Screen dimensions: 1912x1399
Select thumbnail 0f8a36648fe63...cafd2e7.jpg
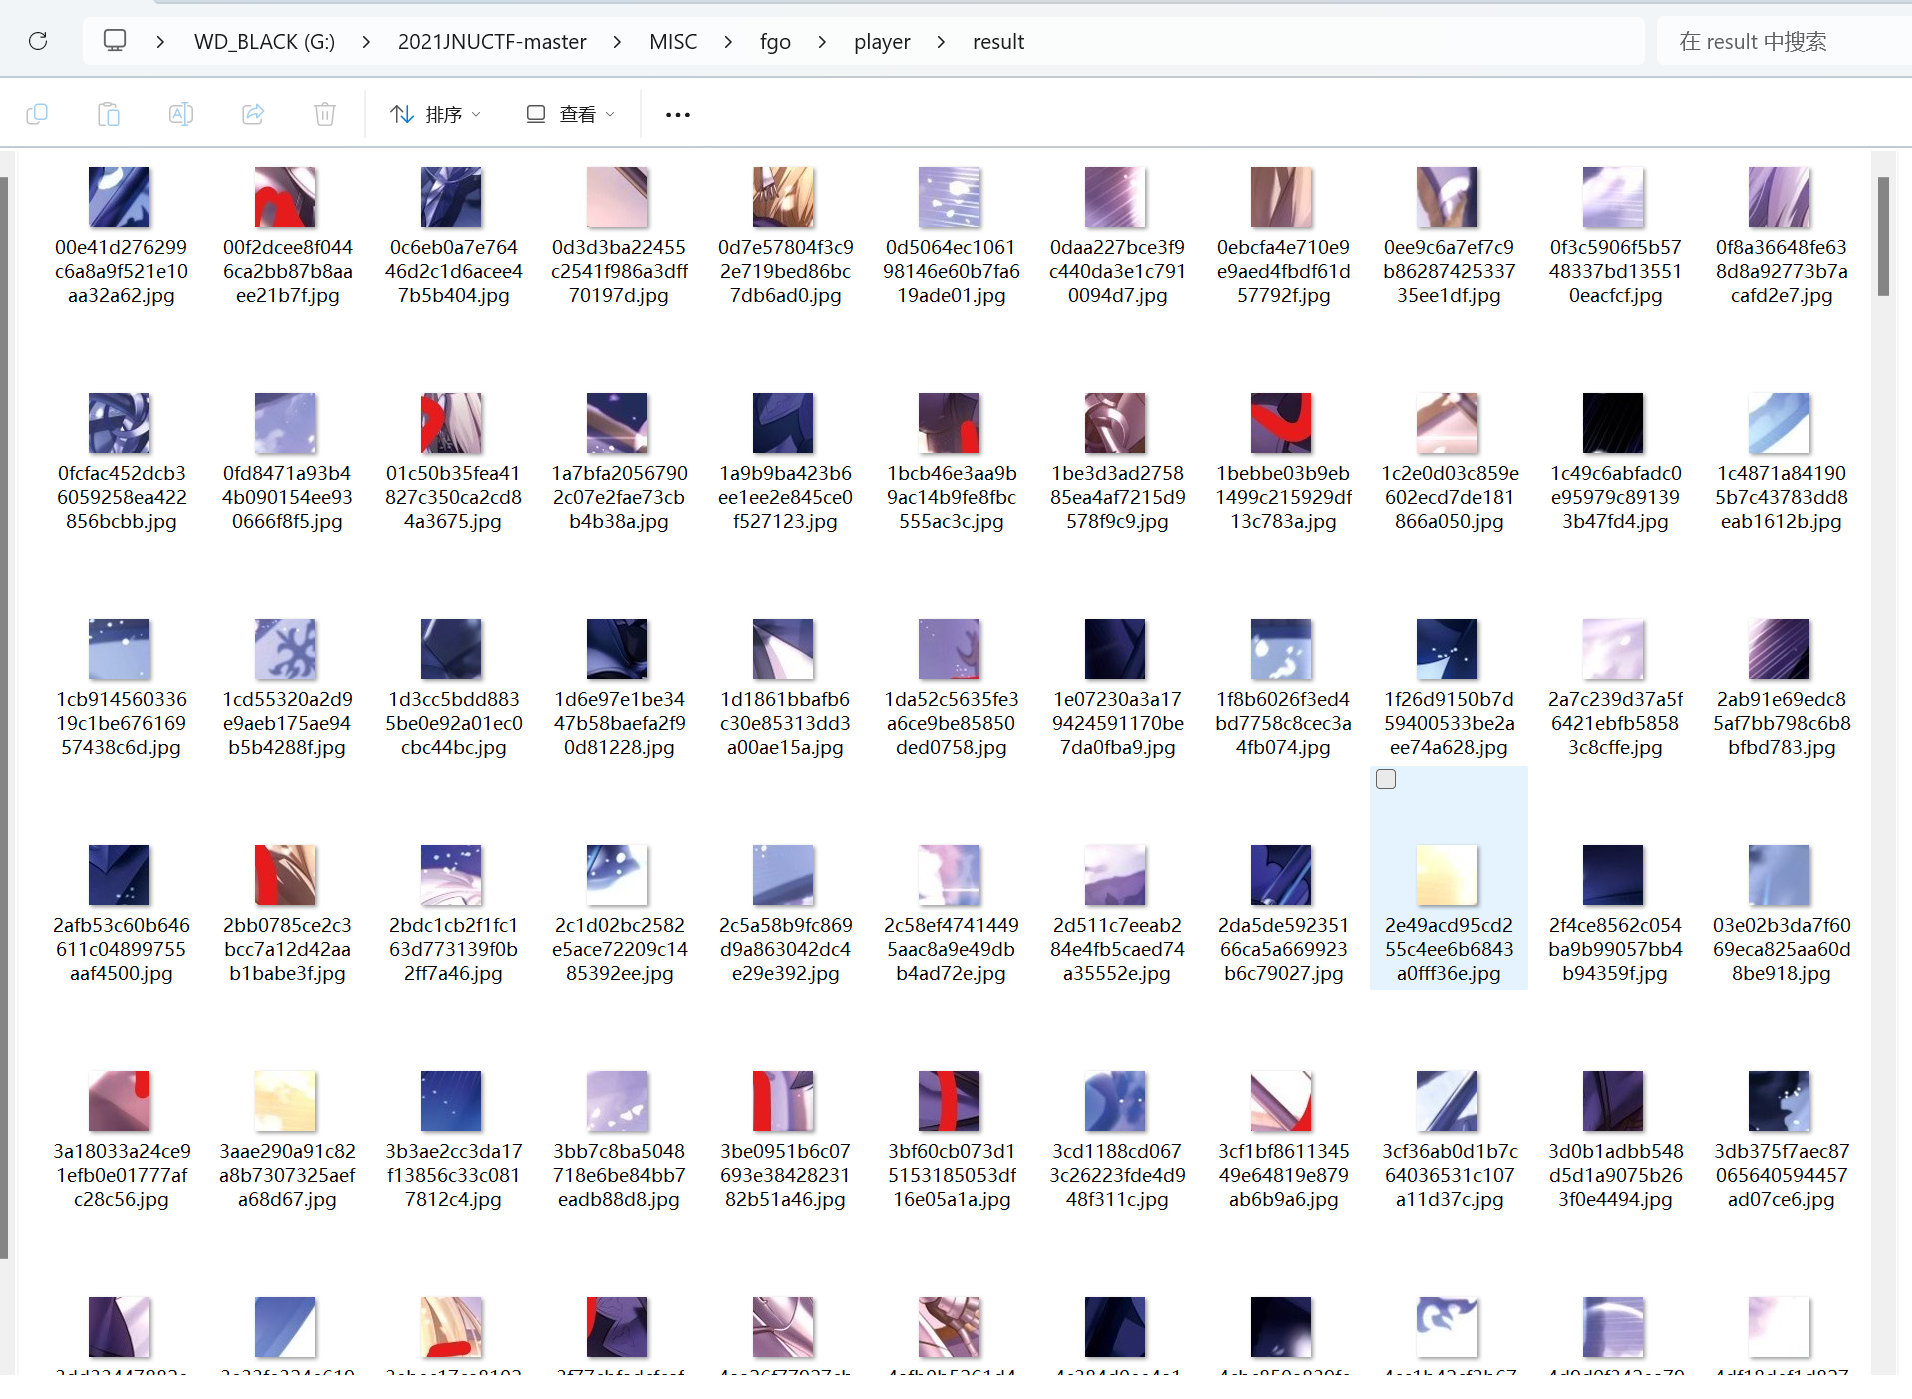click(1779, 197)
